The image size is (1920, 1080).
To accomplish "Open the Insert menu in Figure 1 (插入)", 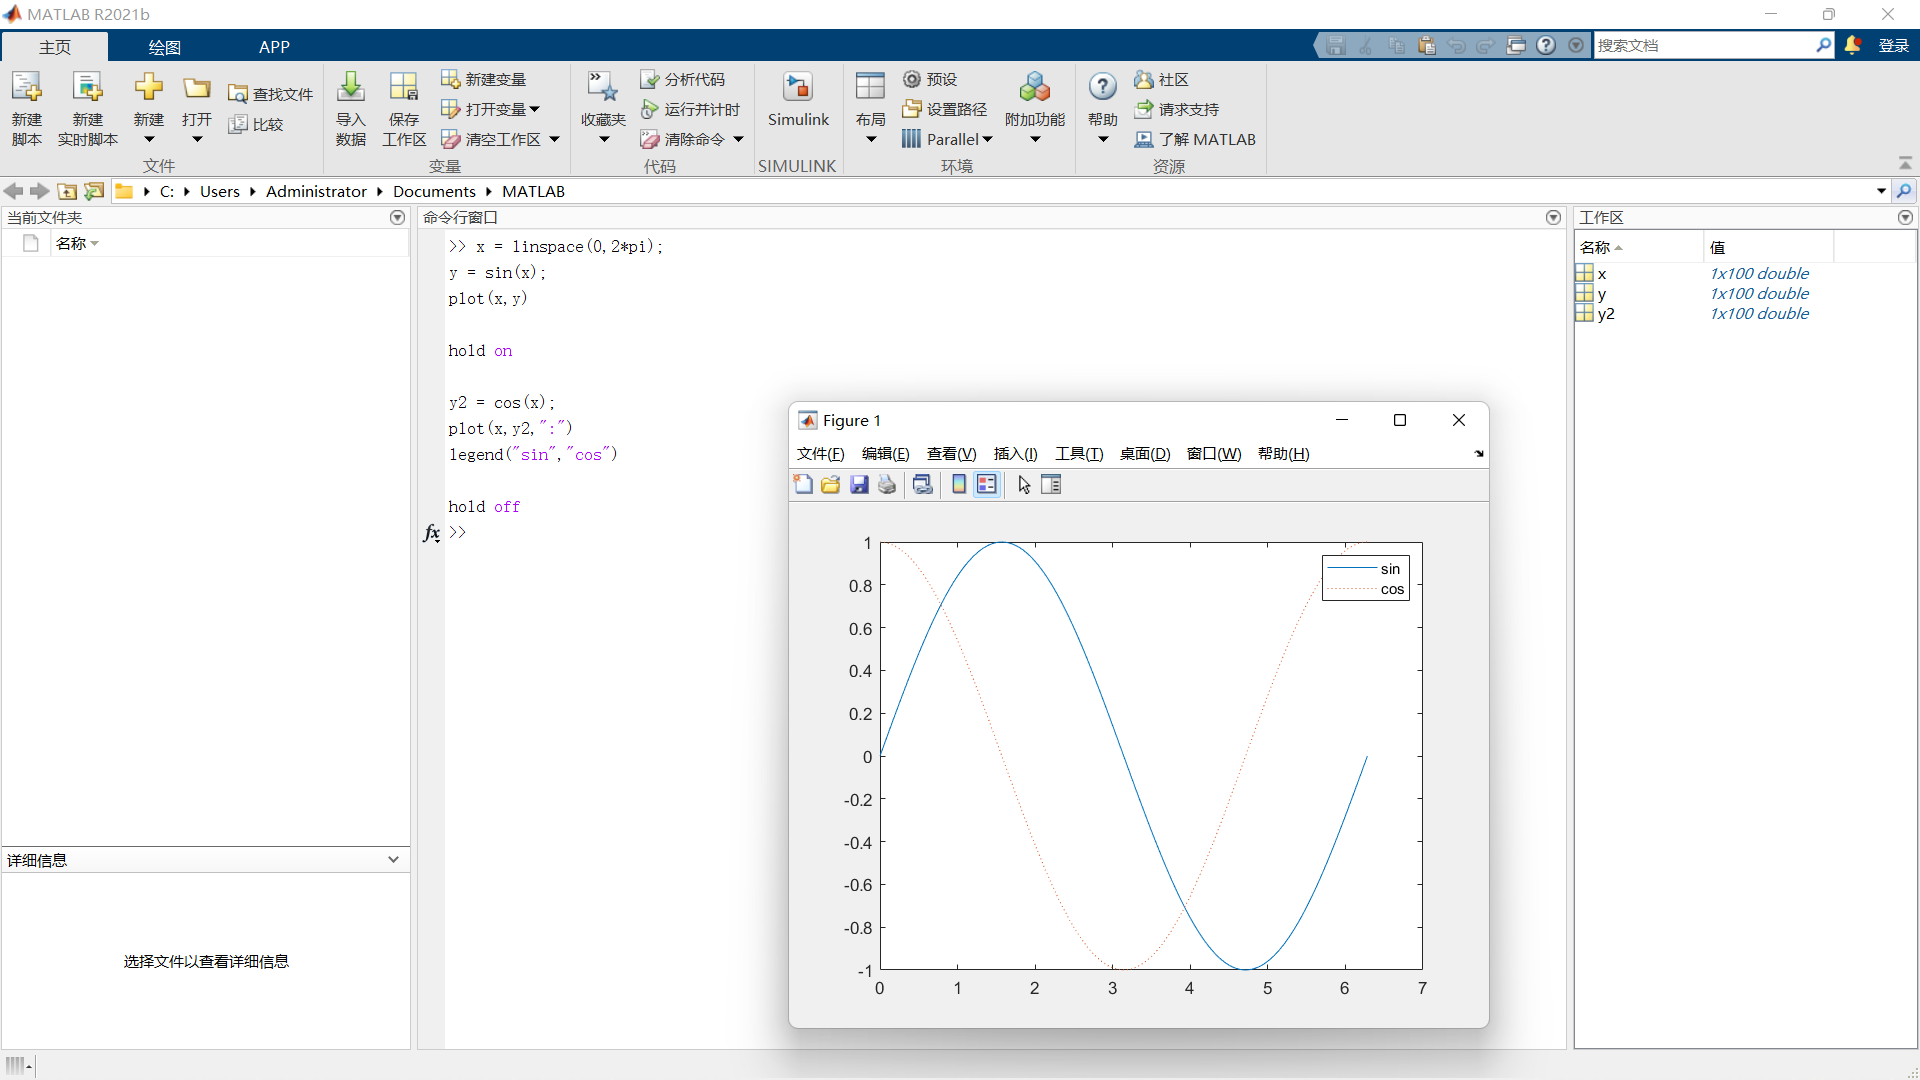I will point(1015,454).
